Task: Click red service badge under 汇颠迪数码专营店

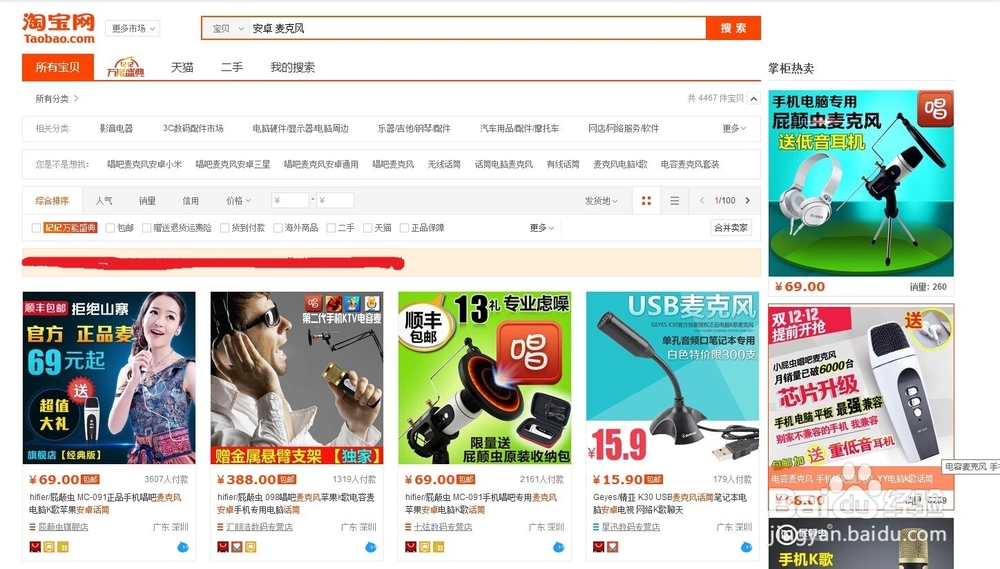Action: (223, 547)
